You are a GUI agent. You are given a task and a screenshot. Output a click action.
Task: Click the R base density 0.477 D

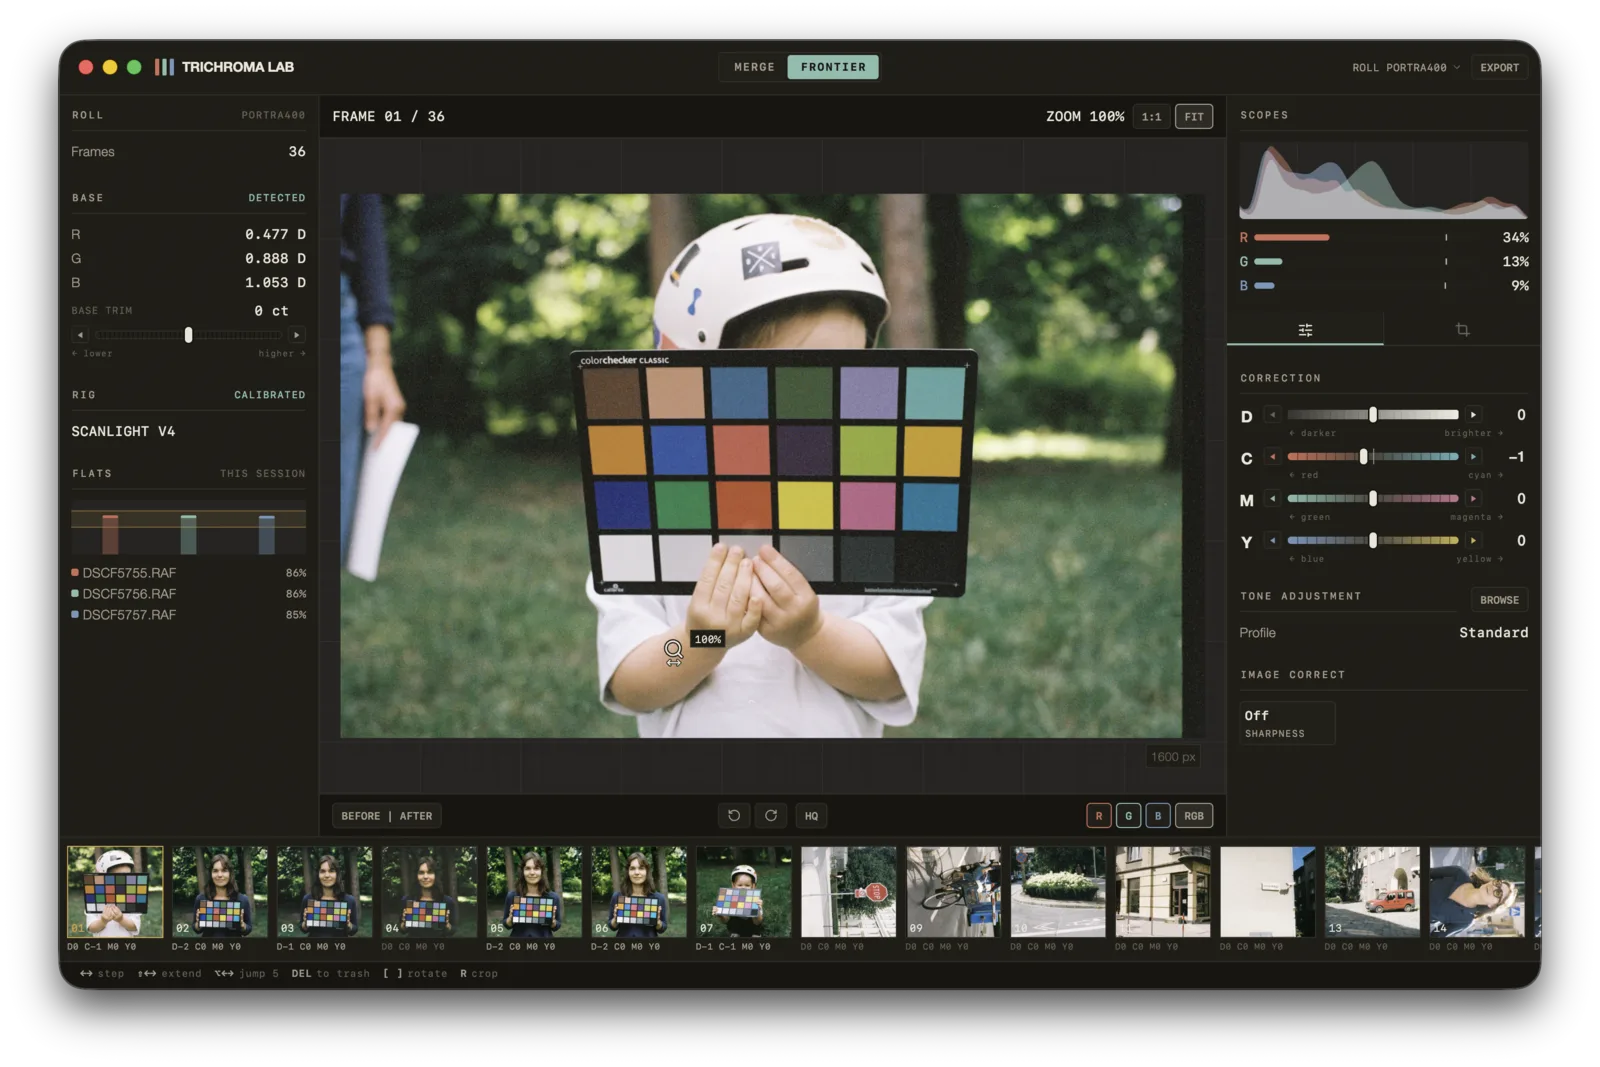click(x=275, y=234)
